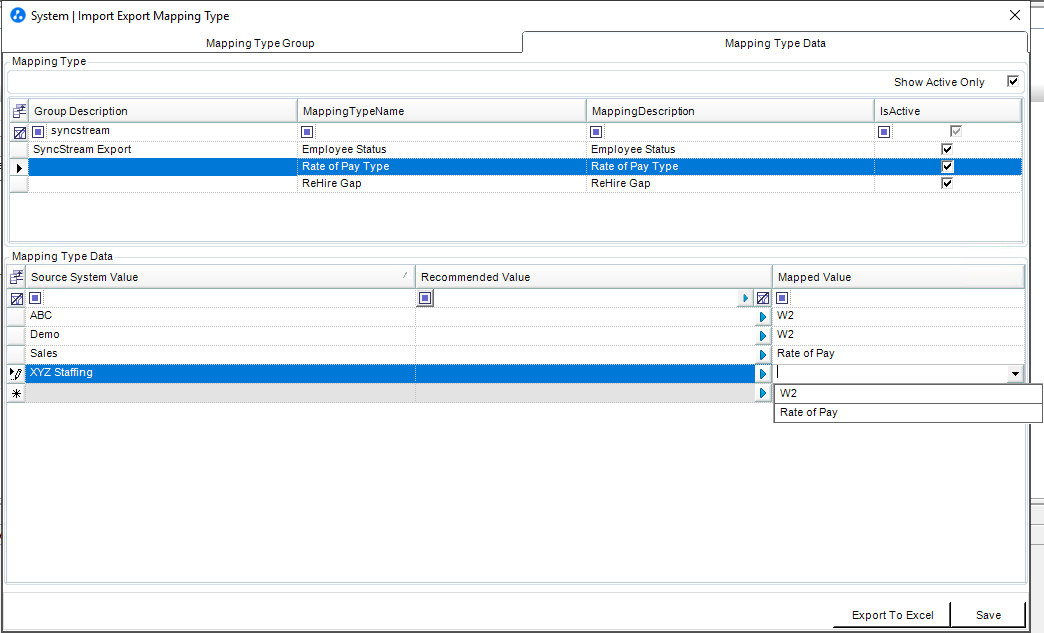Select the ABC source system value
This screenshot has width=1044, height=633.
pyautogui.click(x=220, y=316)
